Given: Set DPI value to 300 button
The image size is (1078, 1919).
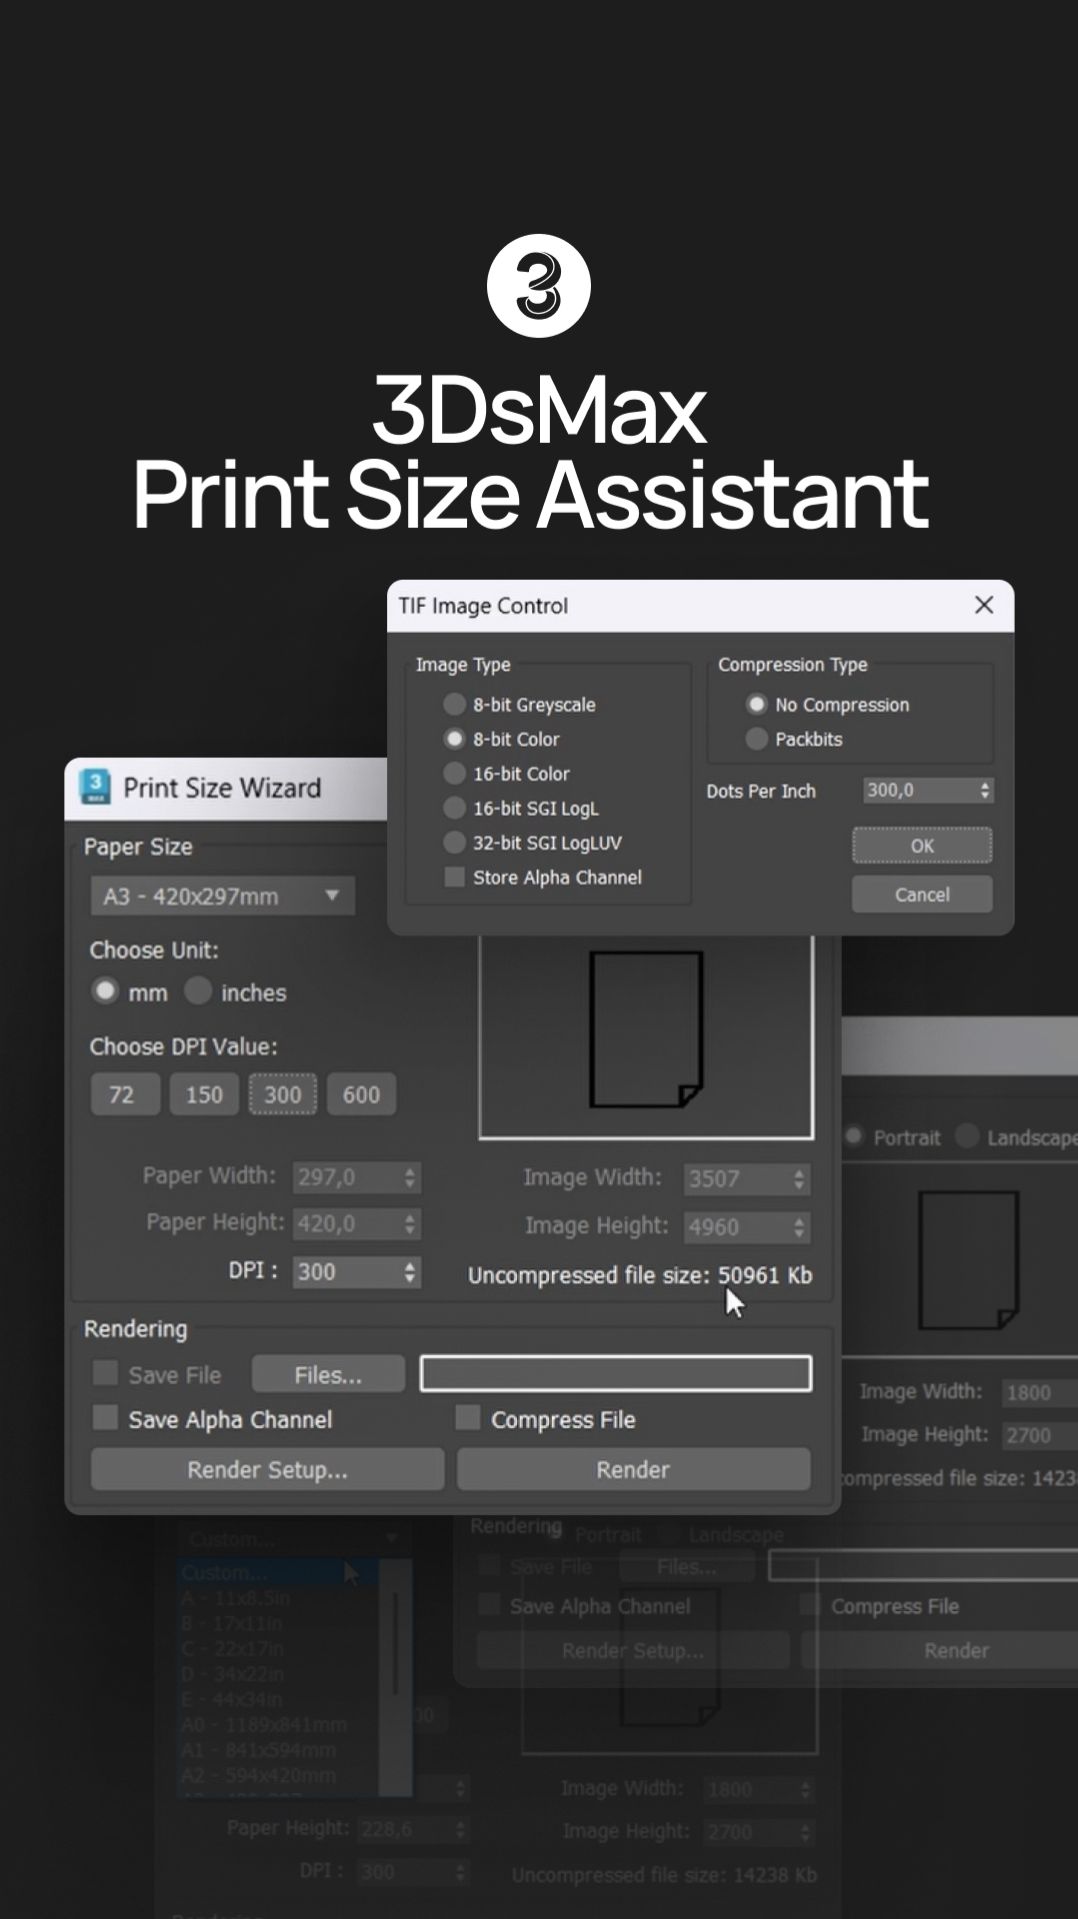Looking at the screenshot, I should (x=283, y=1095).
